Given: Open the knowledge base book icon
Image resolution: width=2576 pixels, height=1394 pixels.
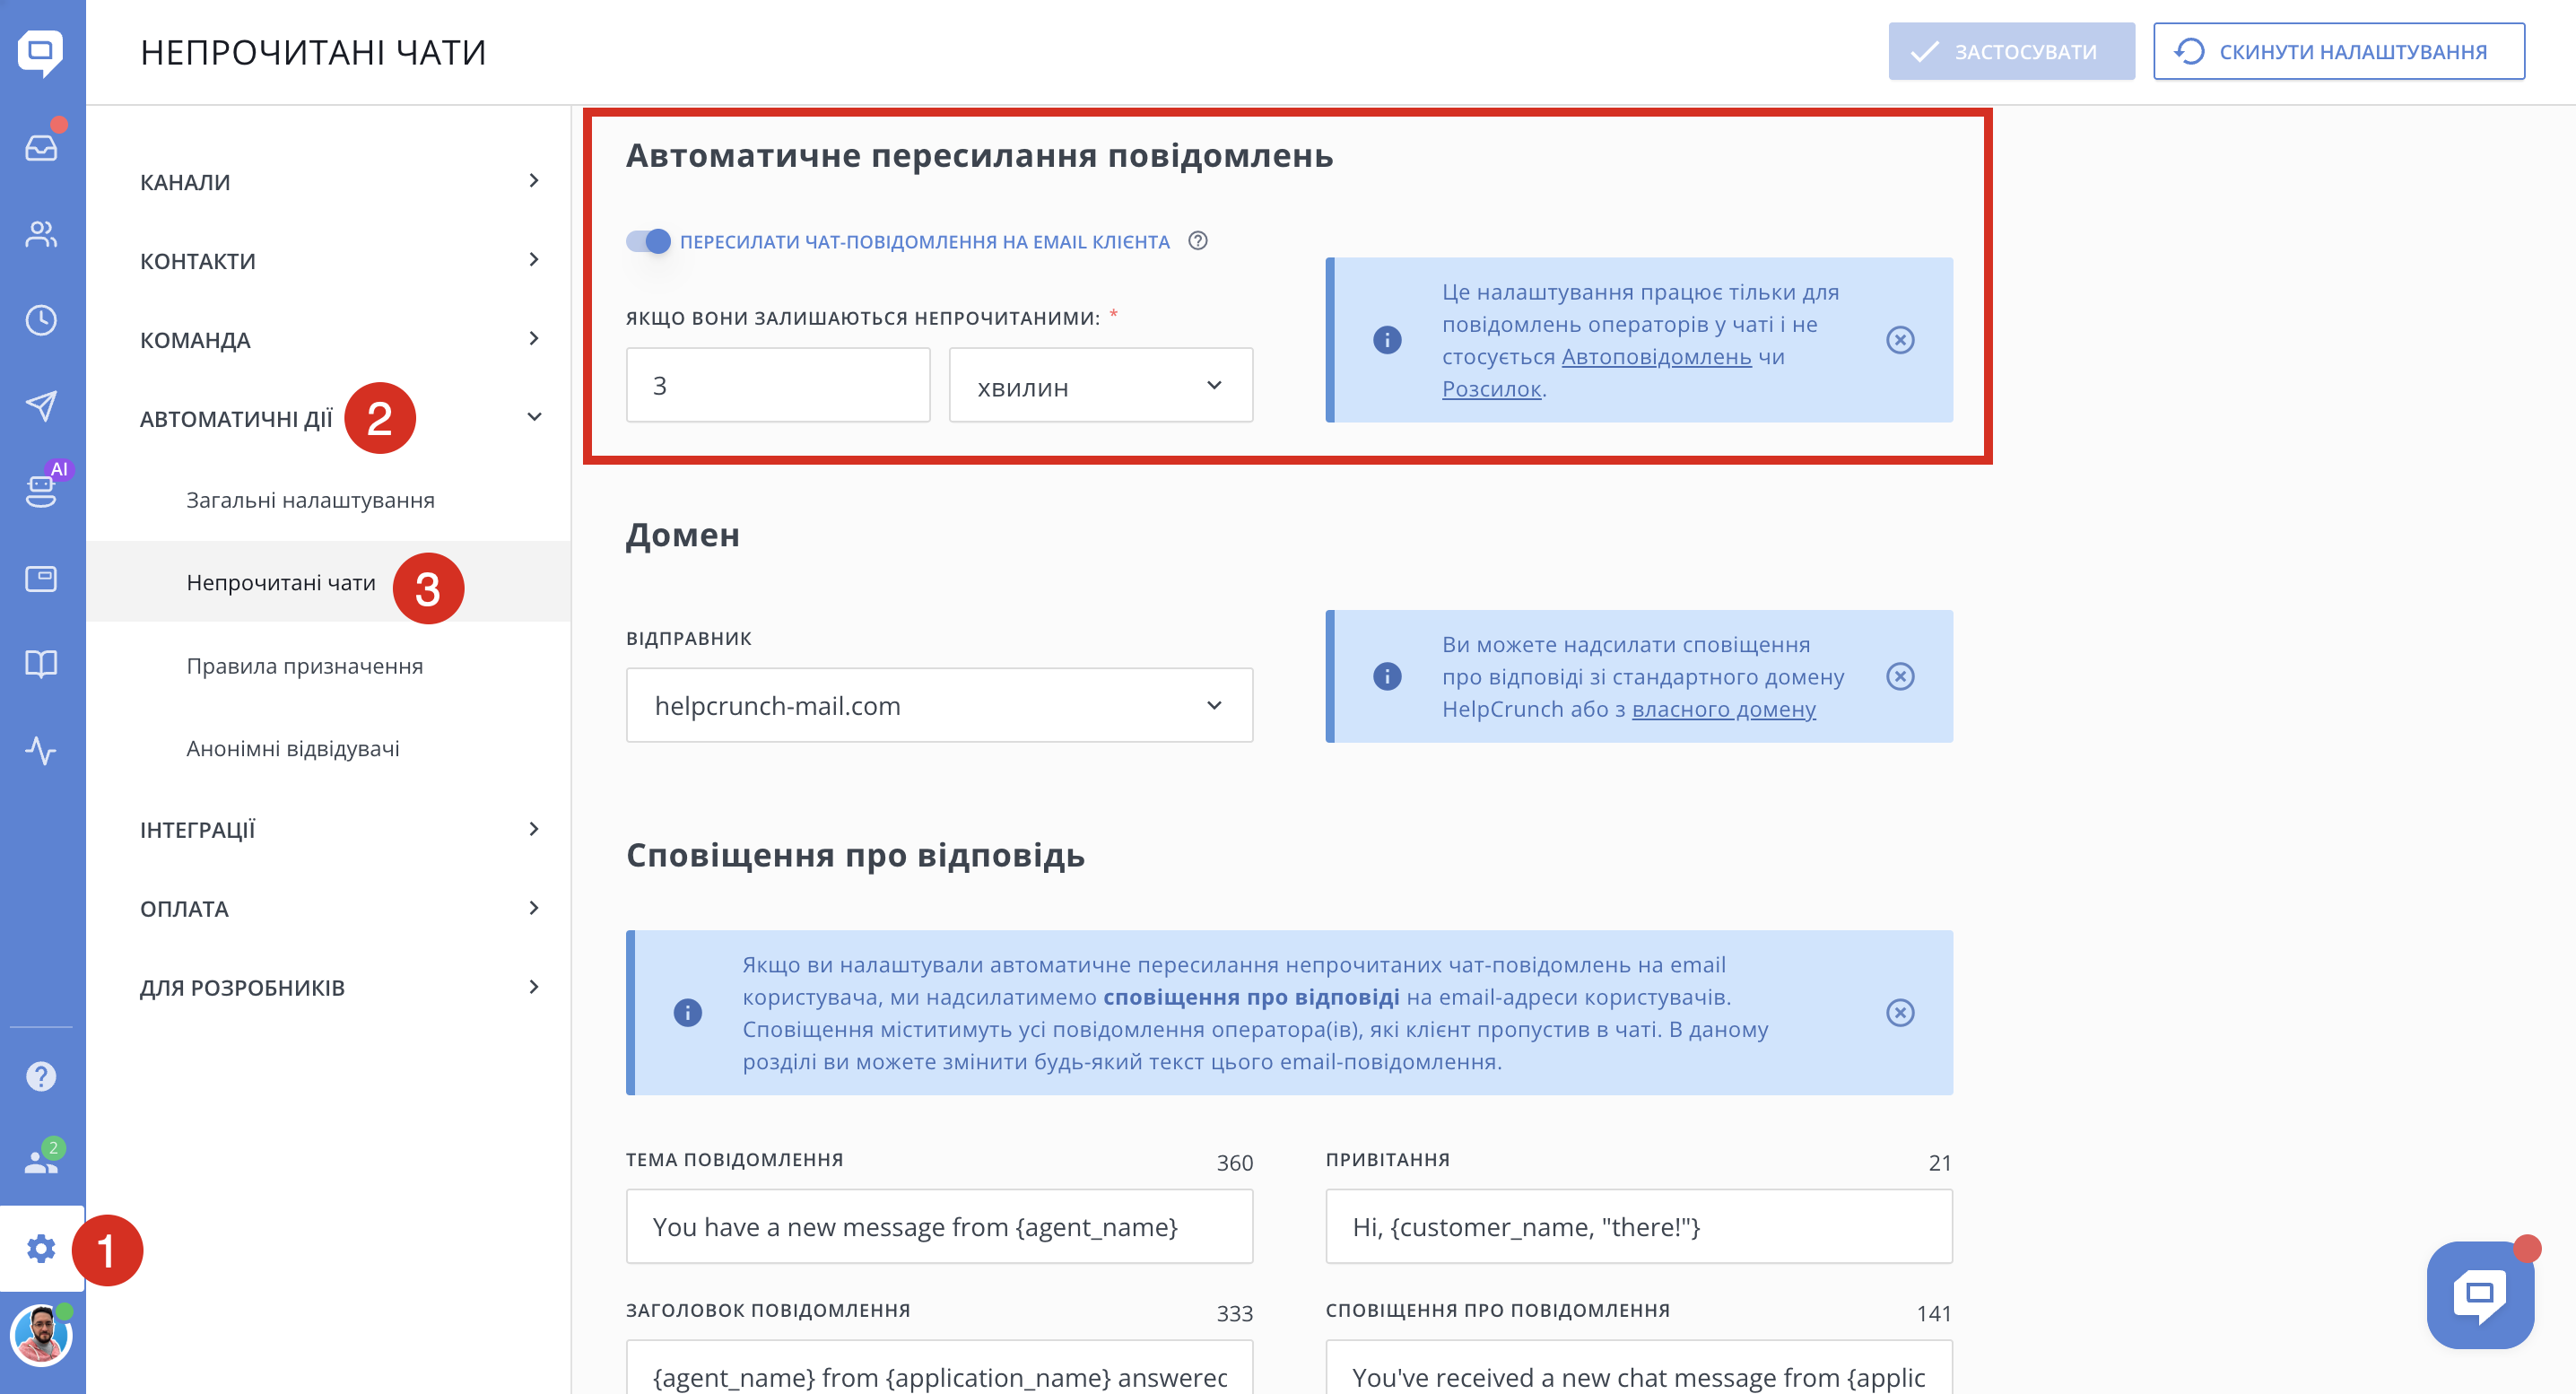Looking at the screenshot, I should tap(41, 664).
